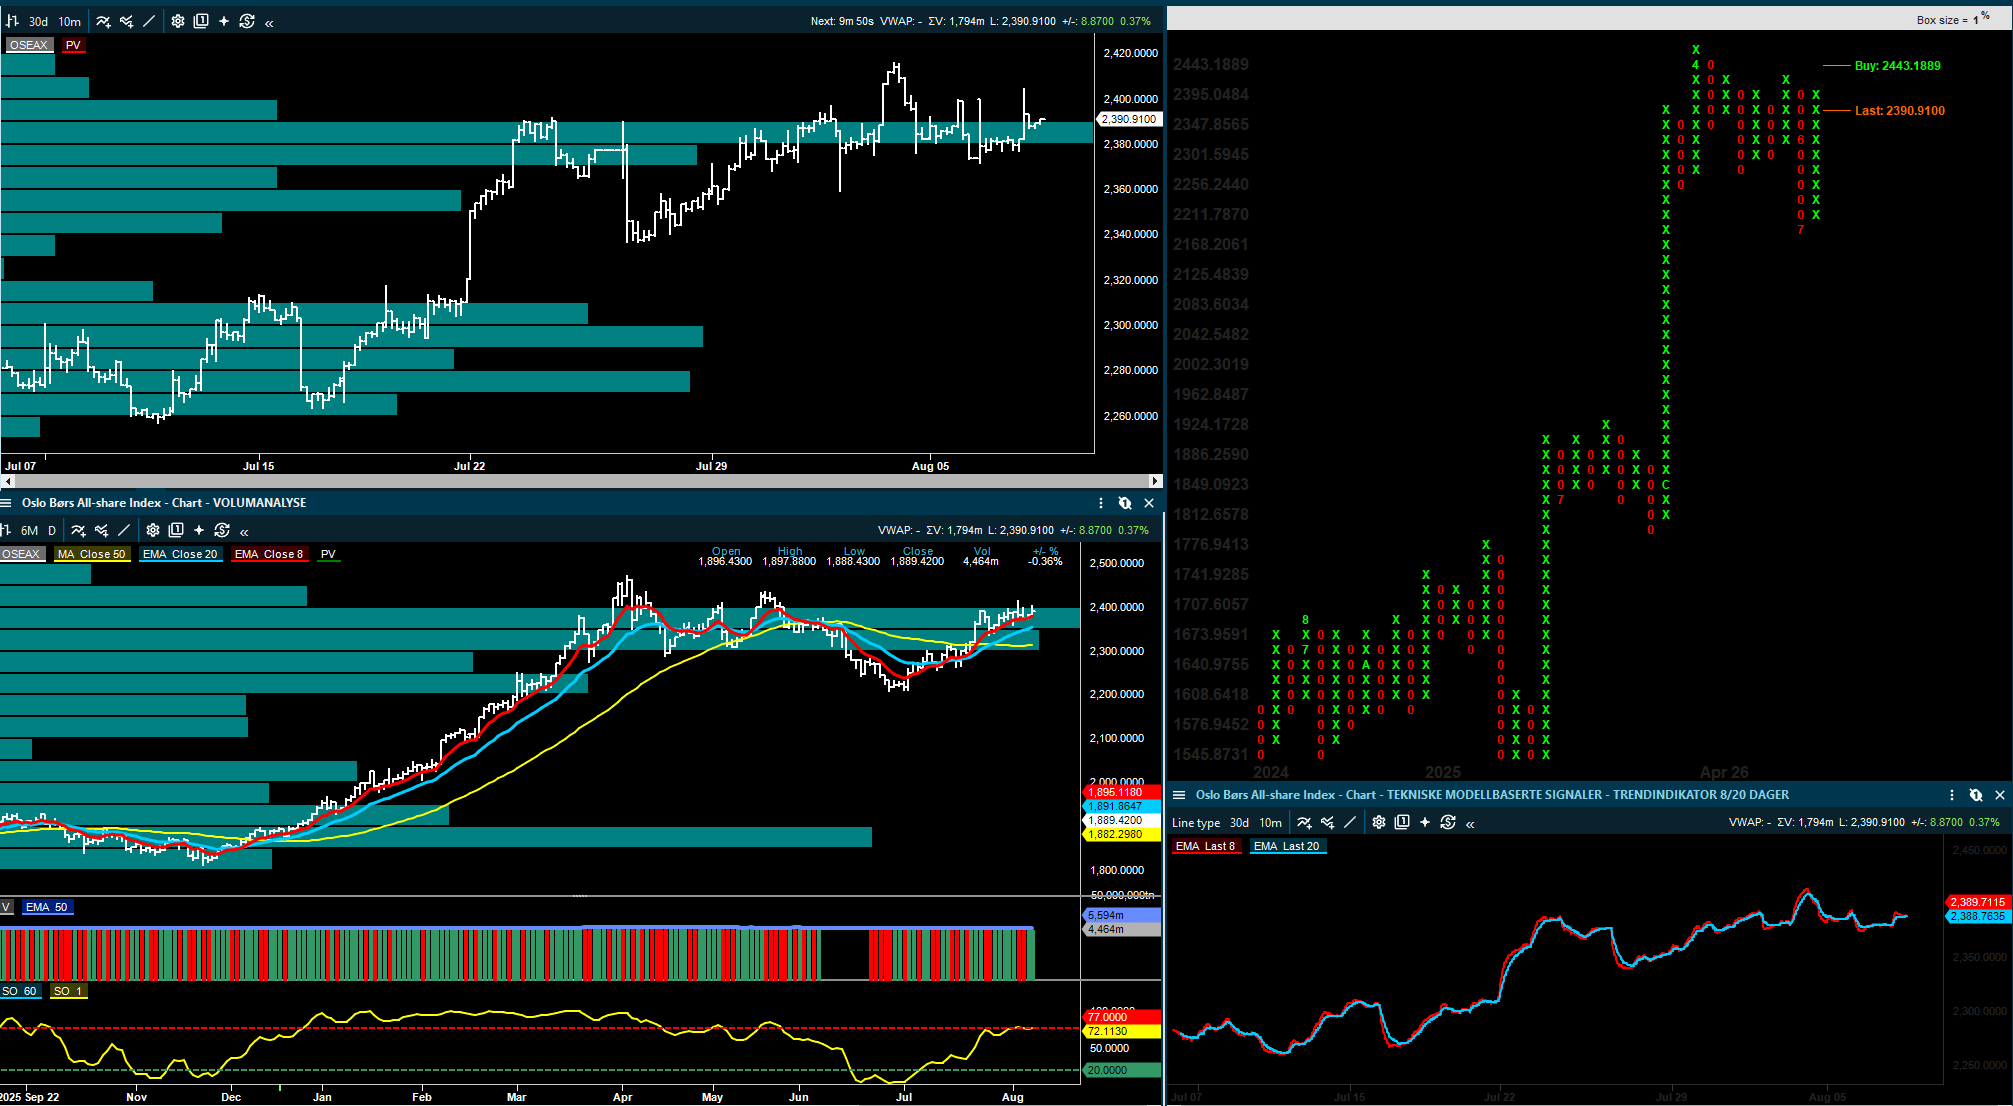Open the chart type selector in the VOLUMANALYSE chart
Screen dimensions: 2013x1106
5,530
